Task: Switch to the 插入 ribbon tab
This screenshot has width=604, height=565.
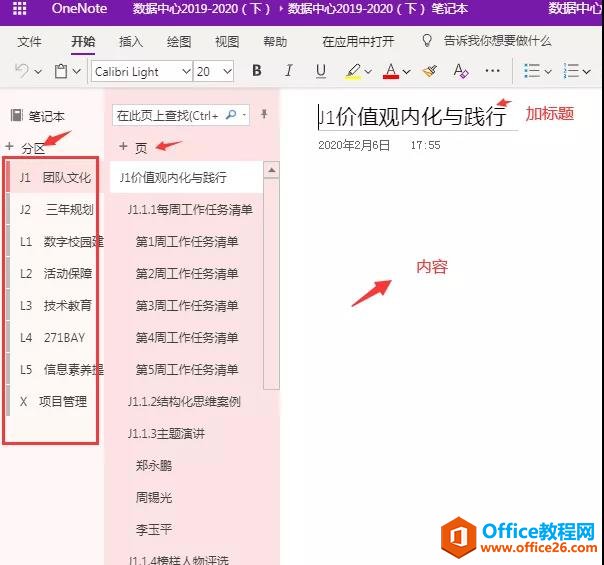Action: coord(131,41)
